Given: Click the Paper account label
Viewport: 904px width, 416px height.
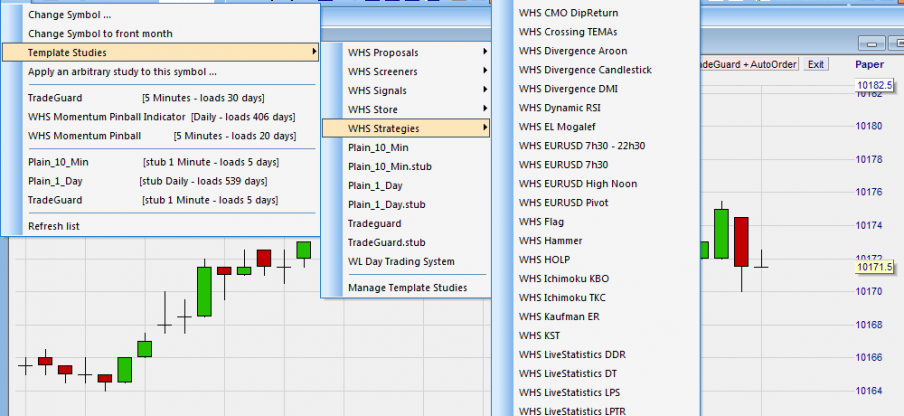Looking at the screenshot, I should pyautogui.click(x=869, y=65).
